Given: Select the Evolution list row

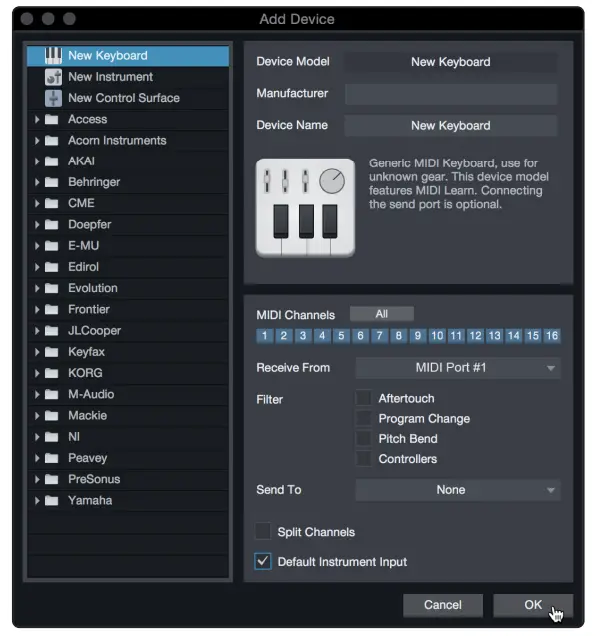Looking at the screenshot, I should coord(128,288).
